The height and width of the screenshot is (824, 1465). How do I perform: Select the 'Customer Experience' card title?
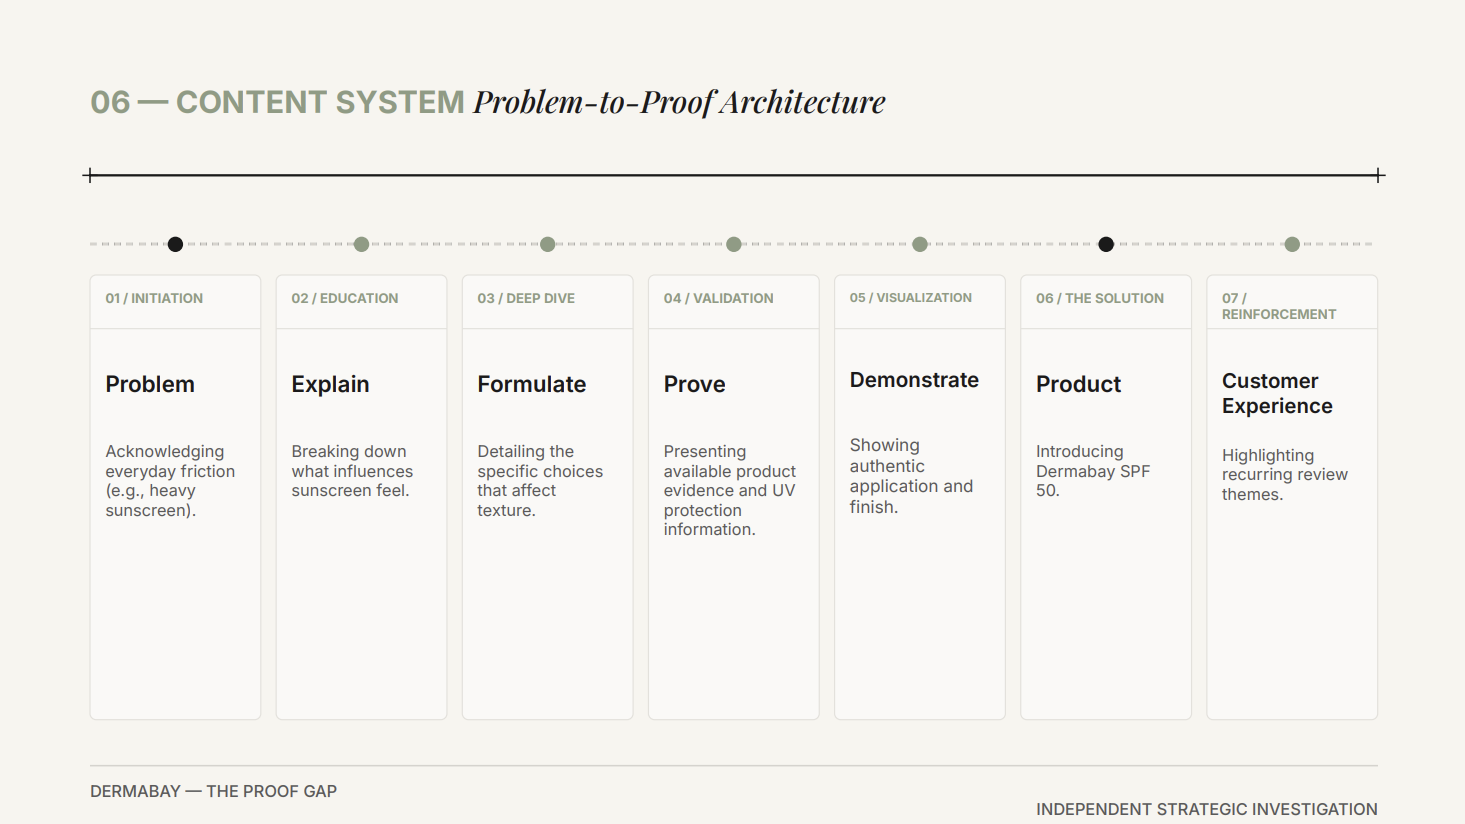point(1277,393)
